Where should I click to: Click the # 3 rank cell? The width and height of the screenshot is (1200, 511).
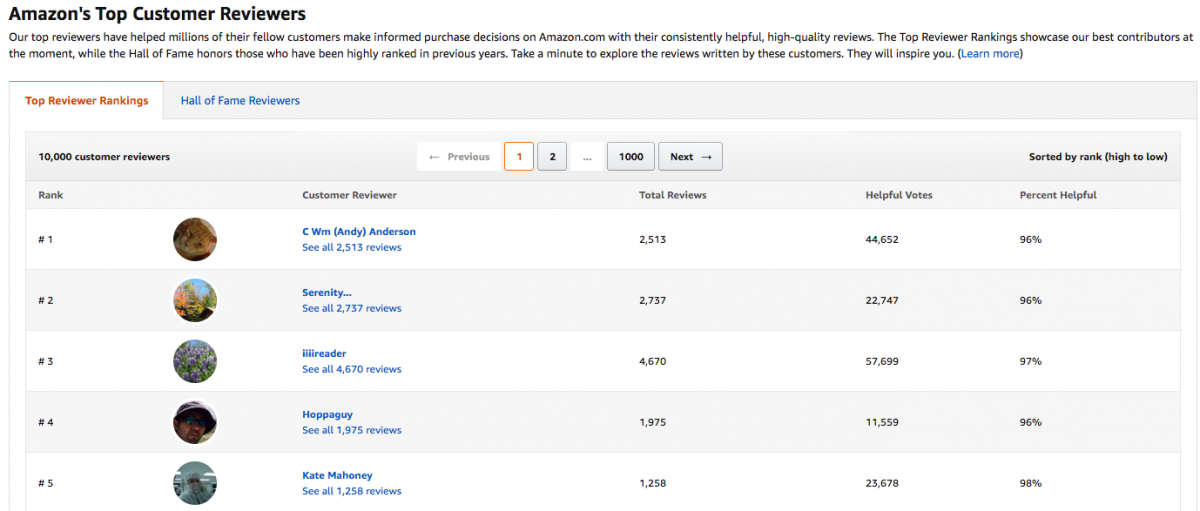point(46,362)
